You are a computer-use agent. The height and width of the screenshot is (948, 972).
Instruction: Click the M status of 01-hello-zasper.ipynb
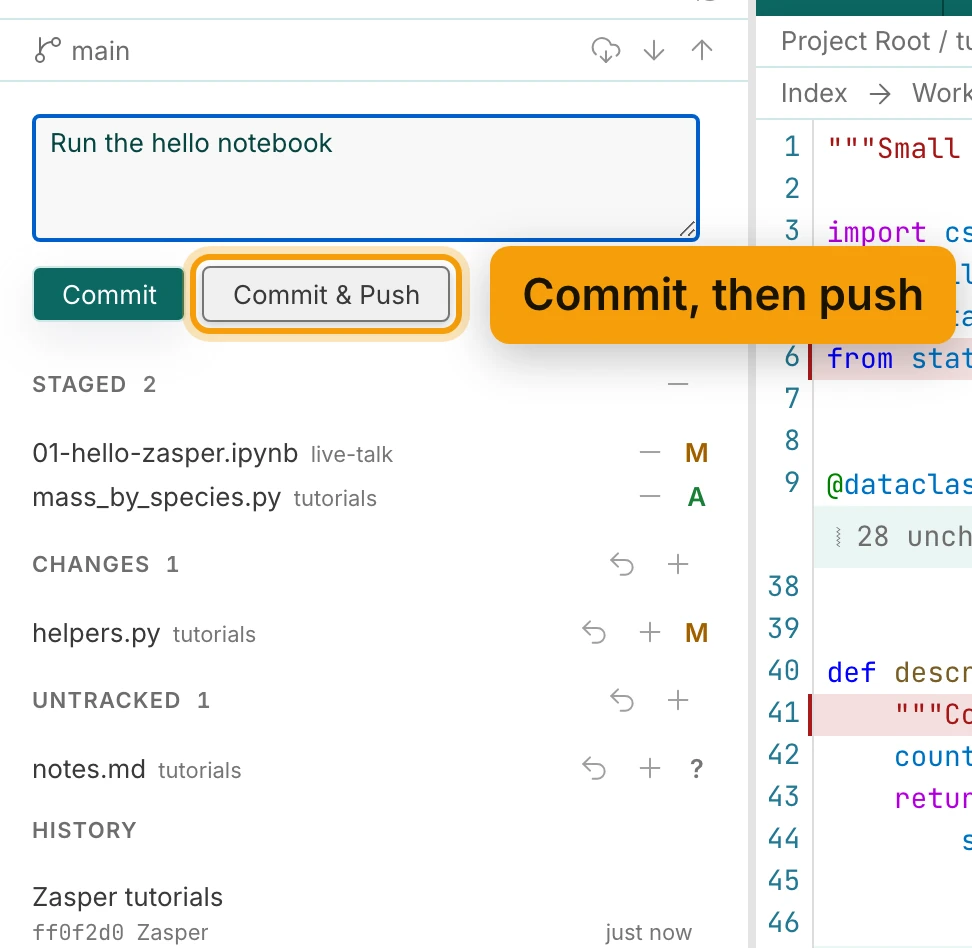(696, 453)
